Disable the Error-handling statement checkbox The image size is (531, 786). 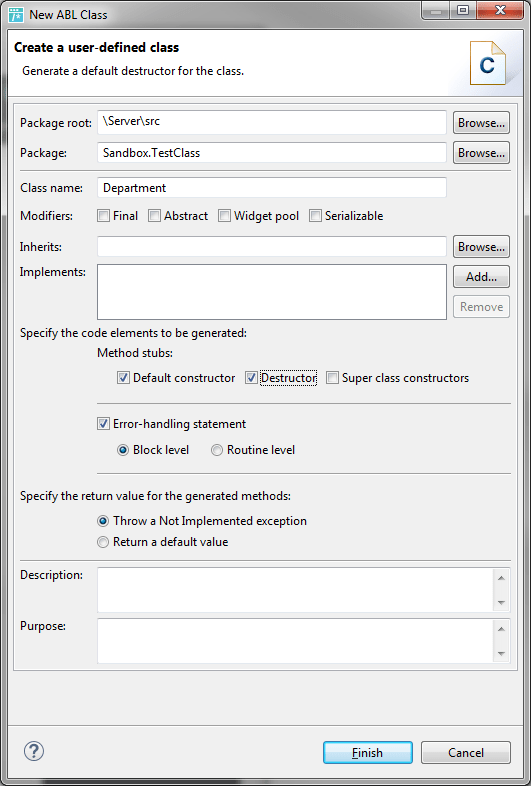[x=103, y=424]
